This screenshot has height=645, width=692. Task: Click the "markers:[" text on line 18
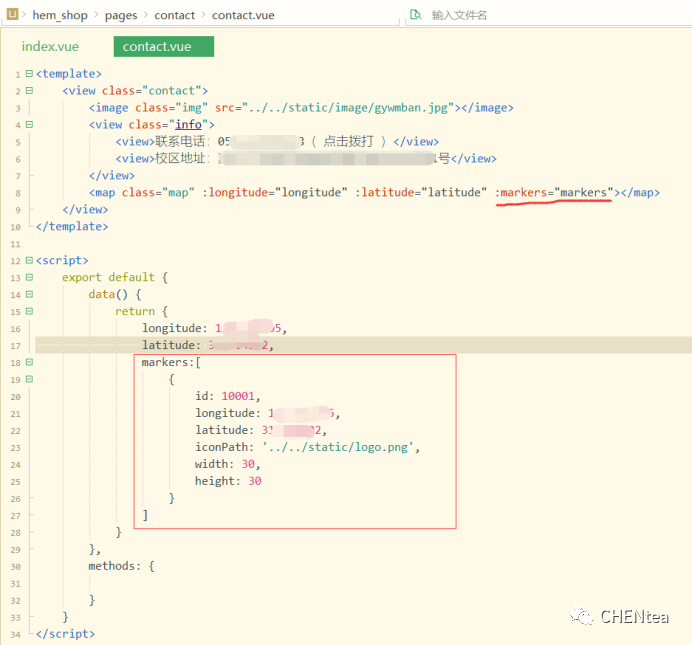(171, 362)
